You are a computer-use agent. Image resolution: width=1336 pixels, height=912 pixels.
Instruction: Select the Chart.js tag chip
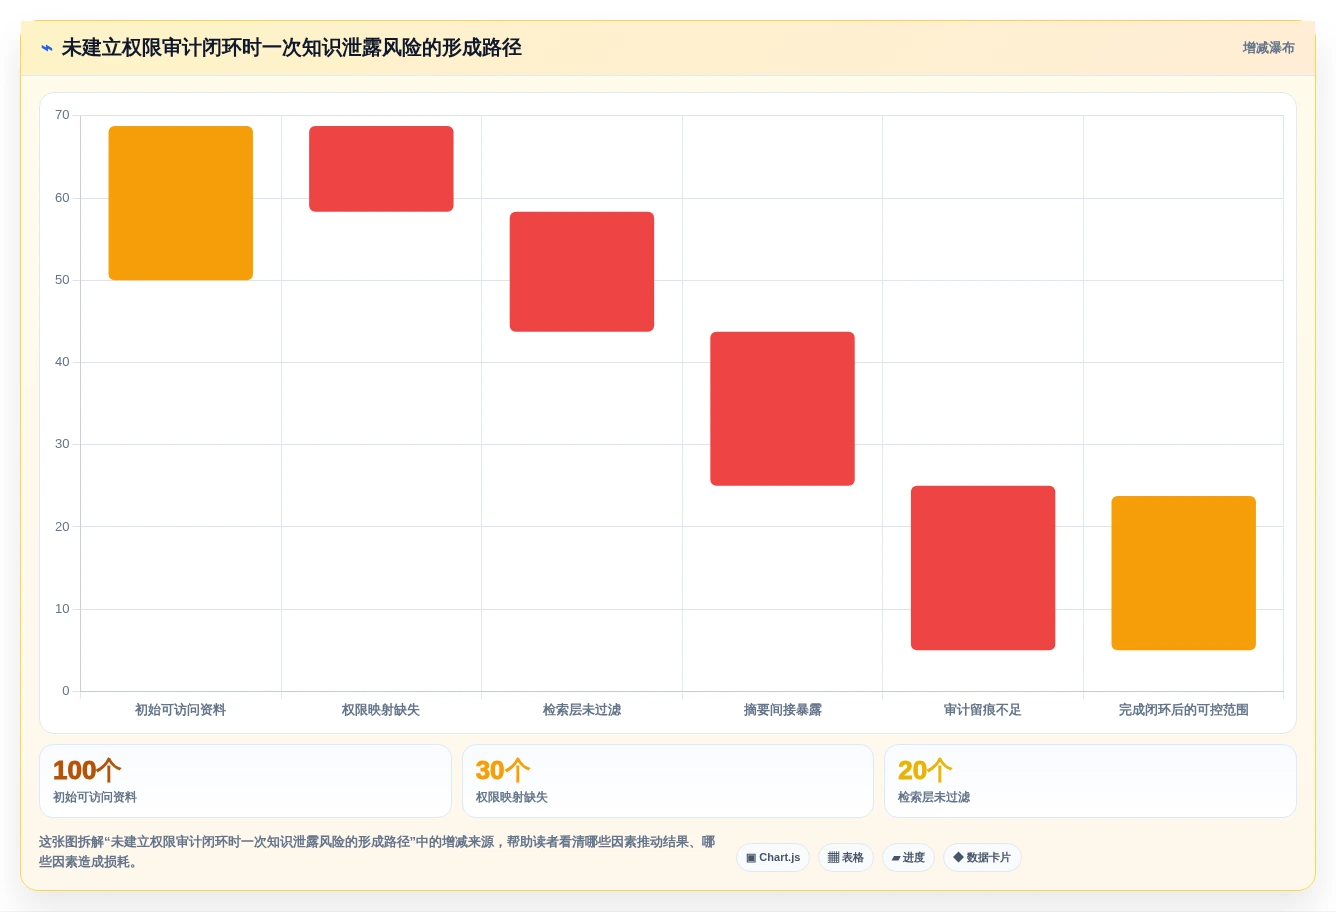tap(773, 858)
